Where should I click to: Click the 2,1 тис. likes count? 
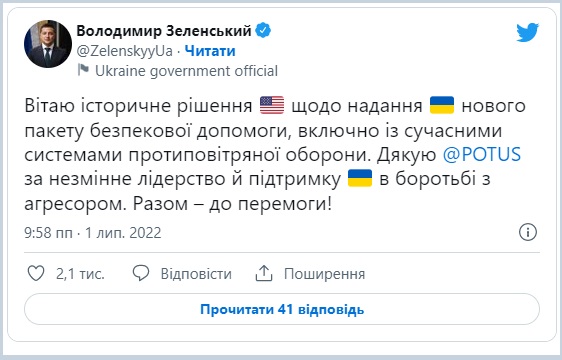pyautogui.click(x=80, y=274)
